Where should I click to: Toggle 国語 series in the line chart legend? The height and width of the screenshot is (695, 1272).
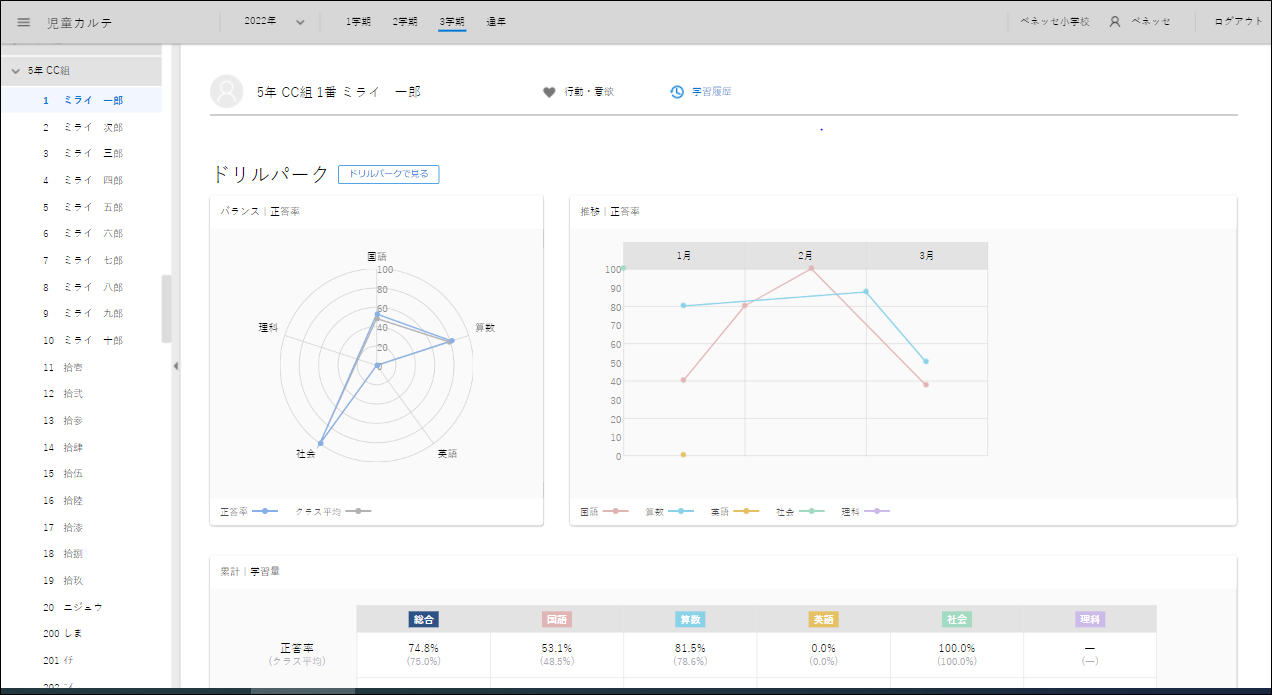pyautogui.click(x=604, y=511)
